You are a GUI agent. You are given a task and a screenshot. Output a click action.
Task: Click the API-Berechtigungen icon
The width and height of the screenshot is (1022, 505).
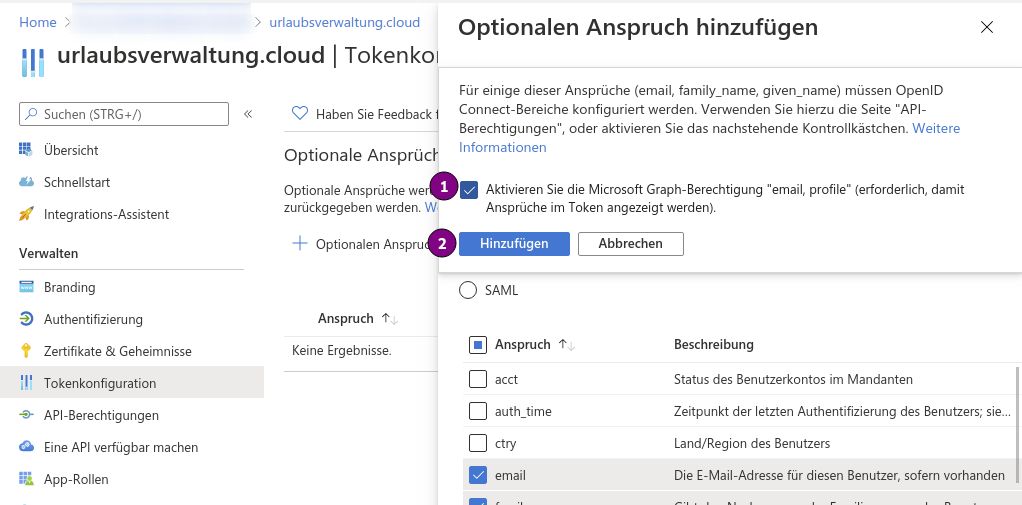coord(26,414)
